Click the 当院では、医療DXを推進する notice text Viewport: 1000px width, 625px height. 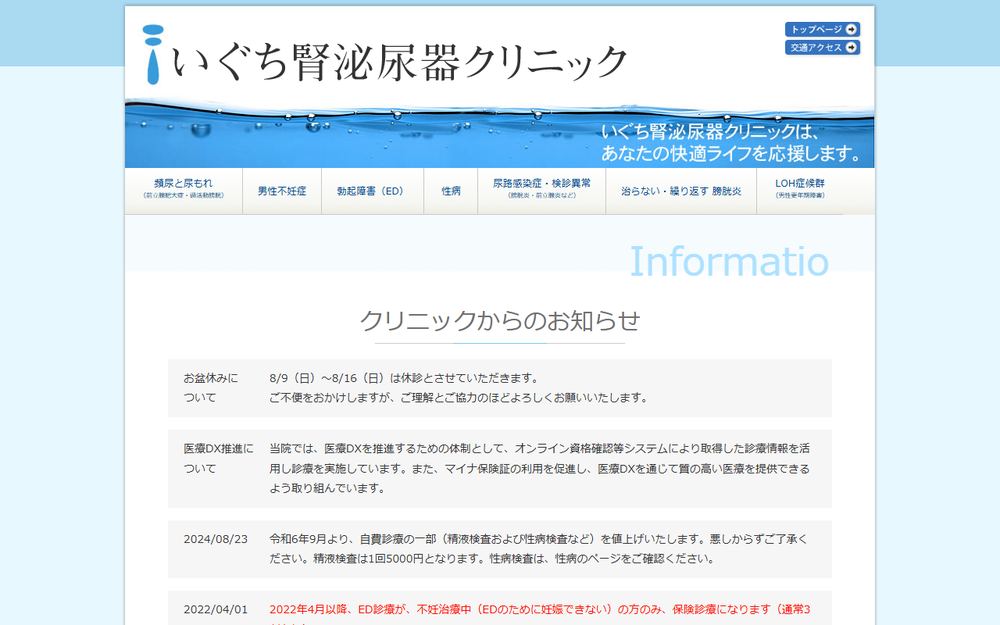540,468
